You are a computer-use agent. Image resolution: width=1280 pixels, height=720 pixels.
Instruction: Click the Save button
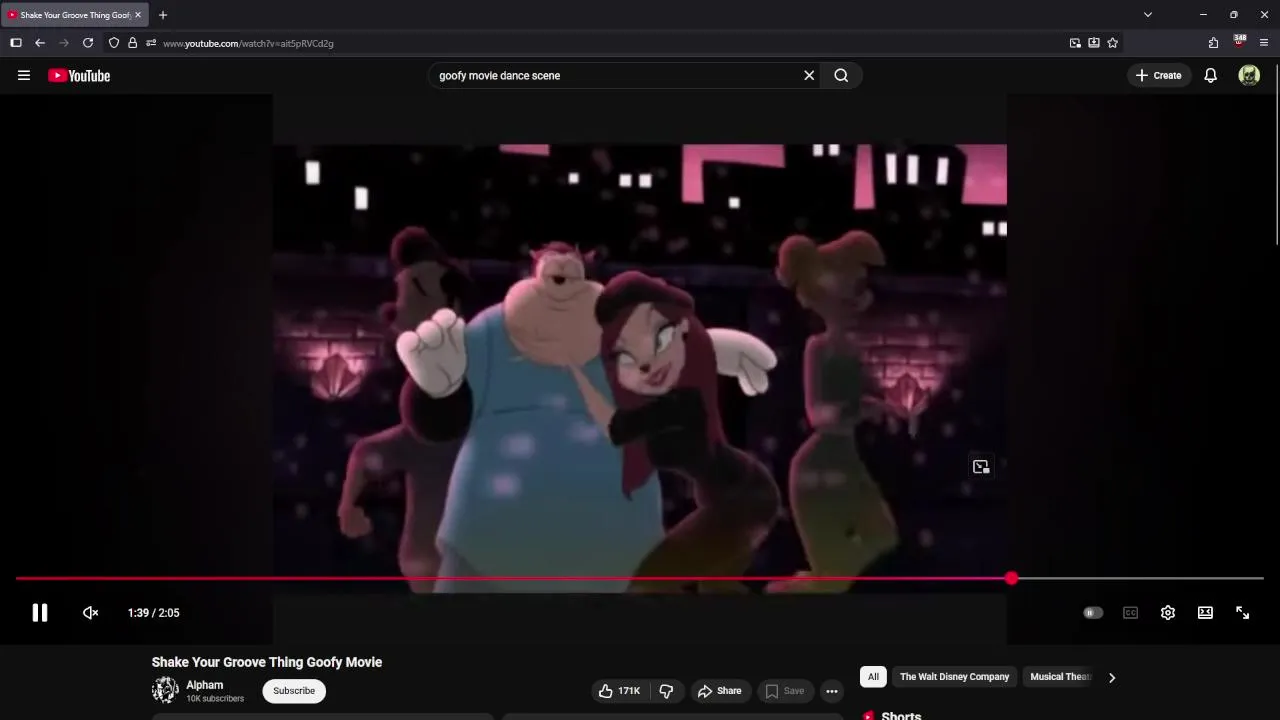pyautogui.click(x=785, y=691)
